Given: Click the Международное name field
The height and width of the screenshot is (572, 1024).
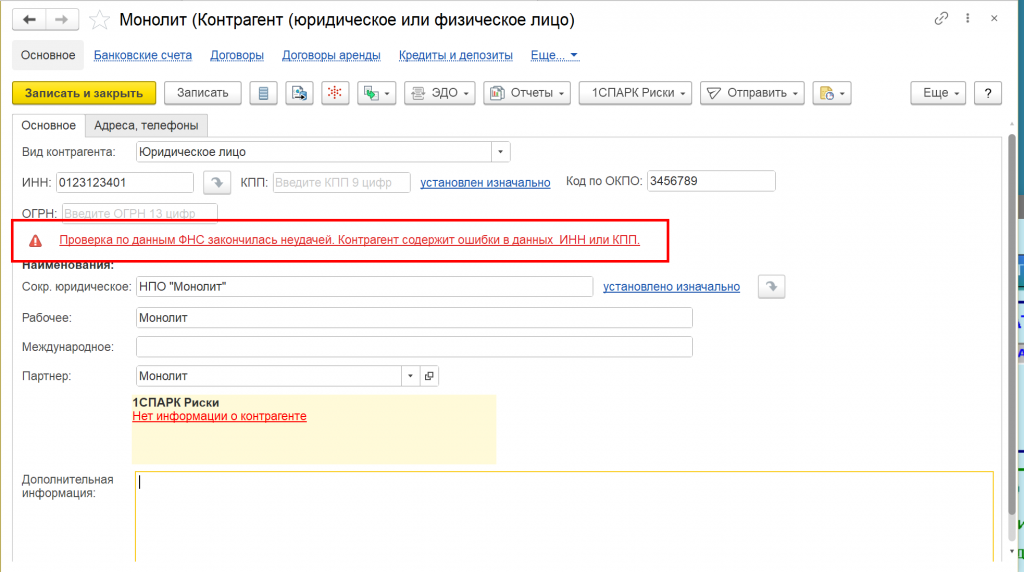Looking at the screenshot, I should [x=414, y=347].
